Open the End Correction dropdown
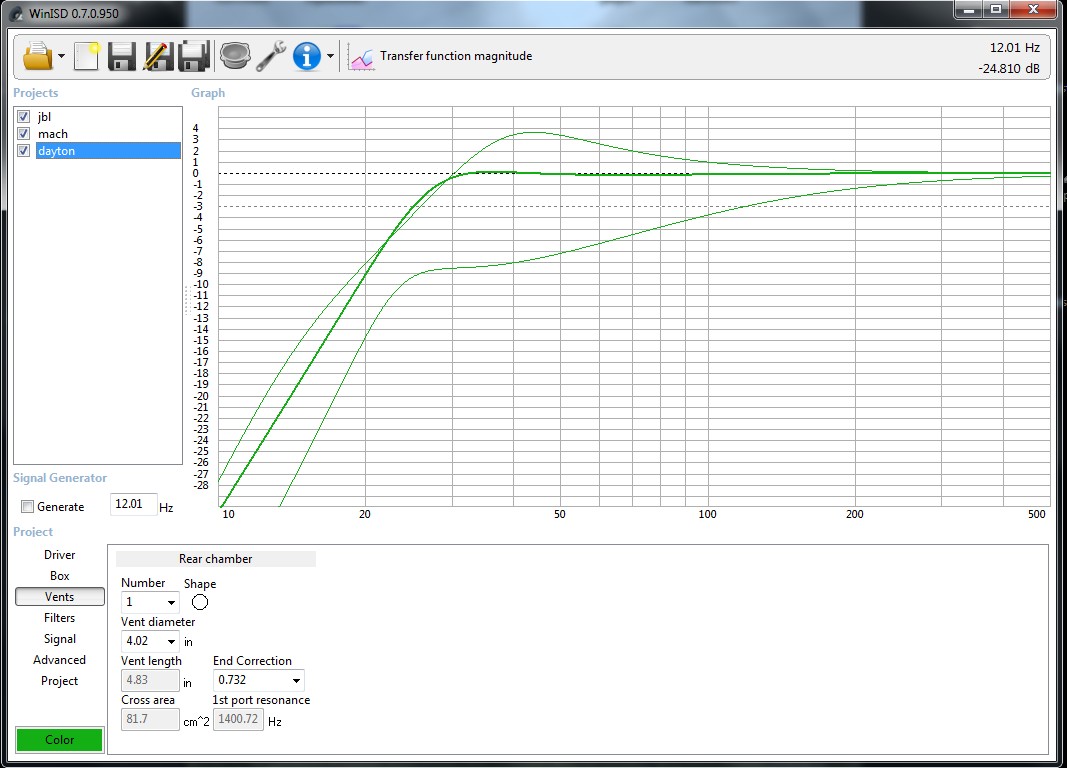This screenshot has height=768, width=1067. click(x=296, y=680)
